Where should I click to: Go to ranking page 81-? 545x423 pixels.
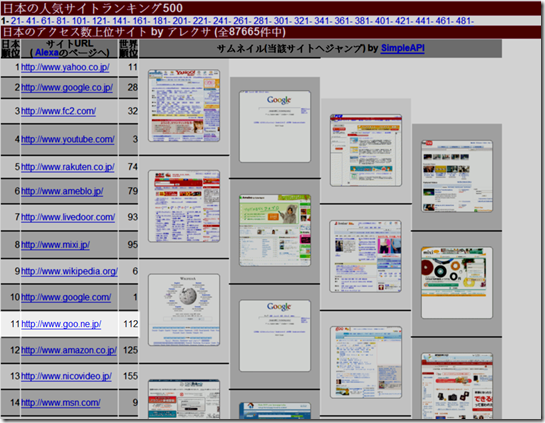tap(63, 21)
